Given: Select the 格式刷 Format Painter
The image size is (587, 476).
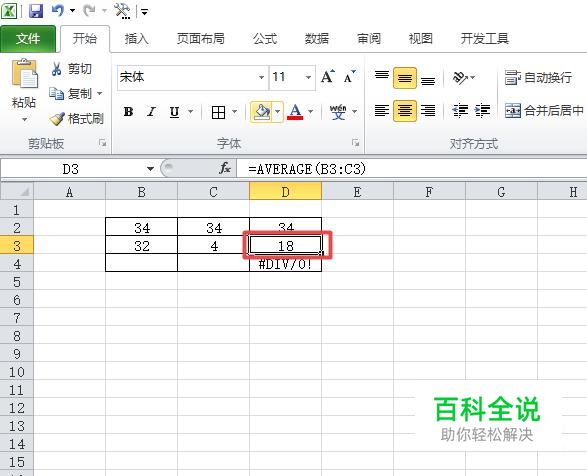Looking at the screenshot, I should coord(77,118).
